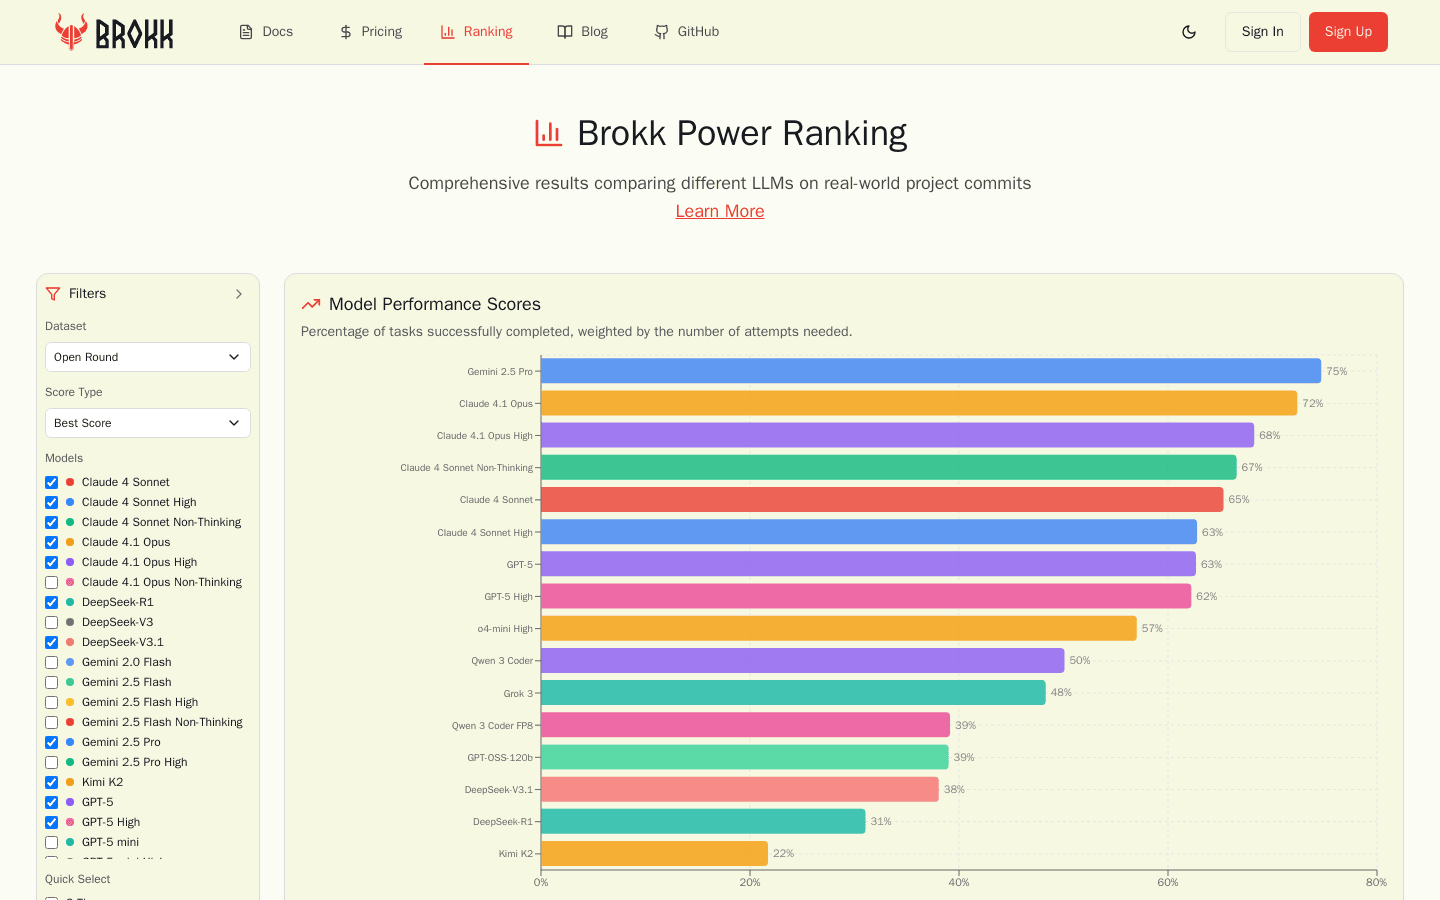Click the Pricing dollar icon
Image resolution: width=1440 pixels, height=900 pixels.
(346, 32)
